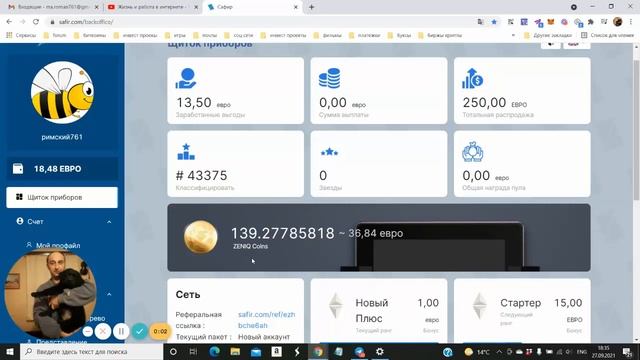Open the Chrome profile avatar

pos(618,22)
